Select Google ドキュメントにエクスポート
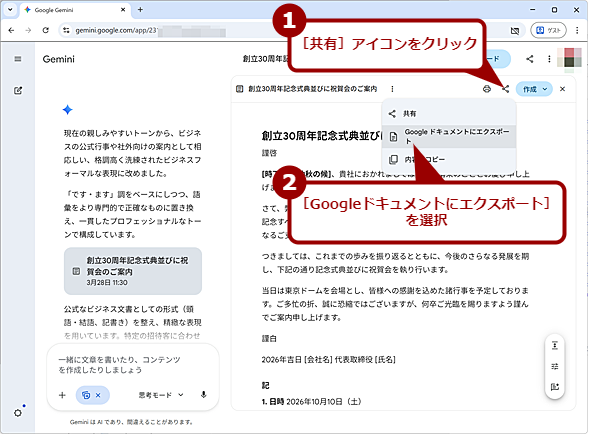 pyautogui.click(x=449, y=136)
